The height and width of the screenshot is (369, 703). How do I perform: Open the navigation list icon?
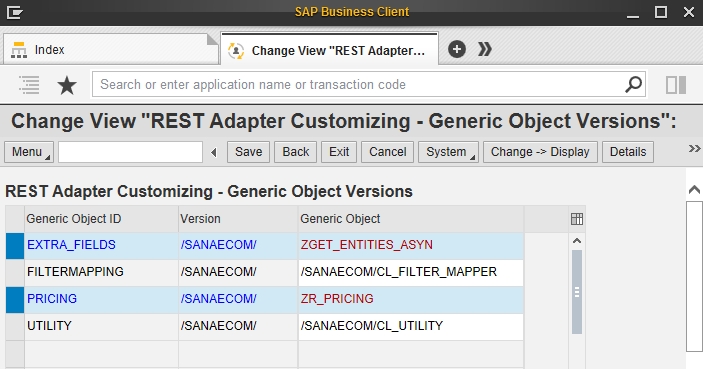pyautogui.click(x=29, y=85)
